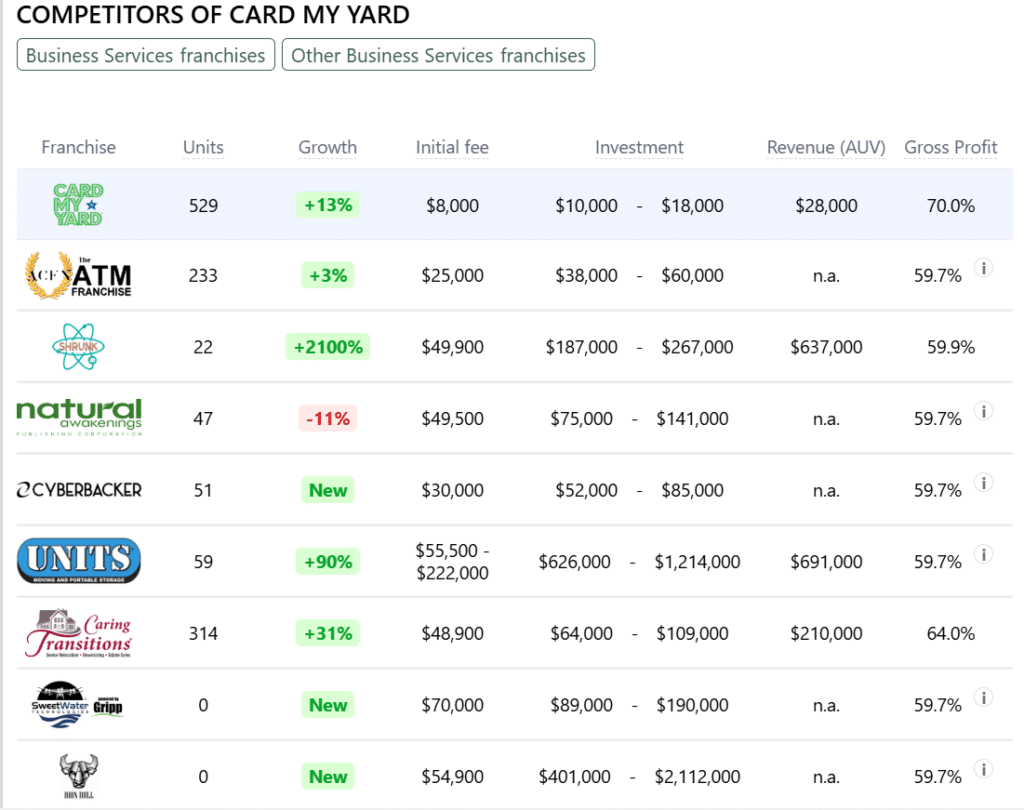The width and height of the screenshot is (1024, 810).
Task: Open the Natural Awakenings logo
Action: (x=79, y=417)
